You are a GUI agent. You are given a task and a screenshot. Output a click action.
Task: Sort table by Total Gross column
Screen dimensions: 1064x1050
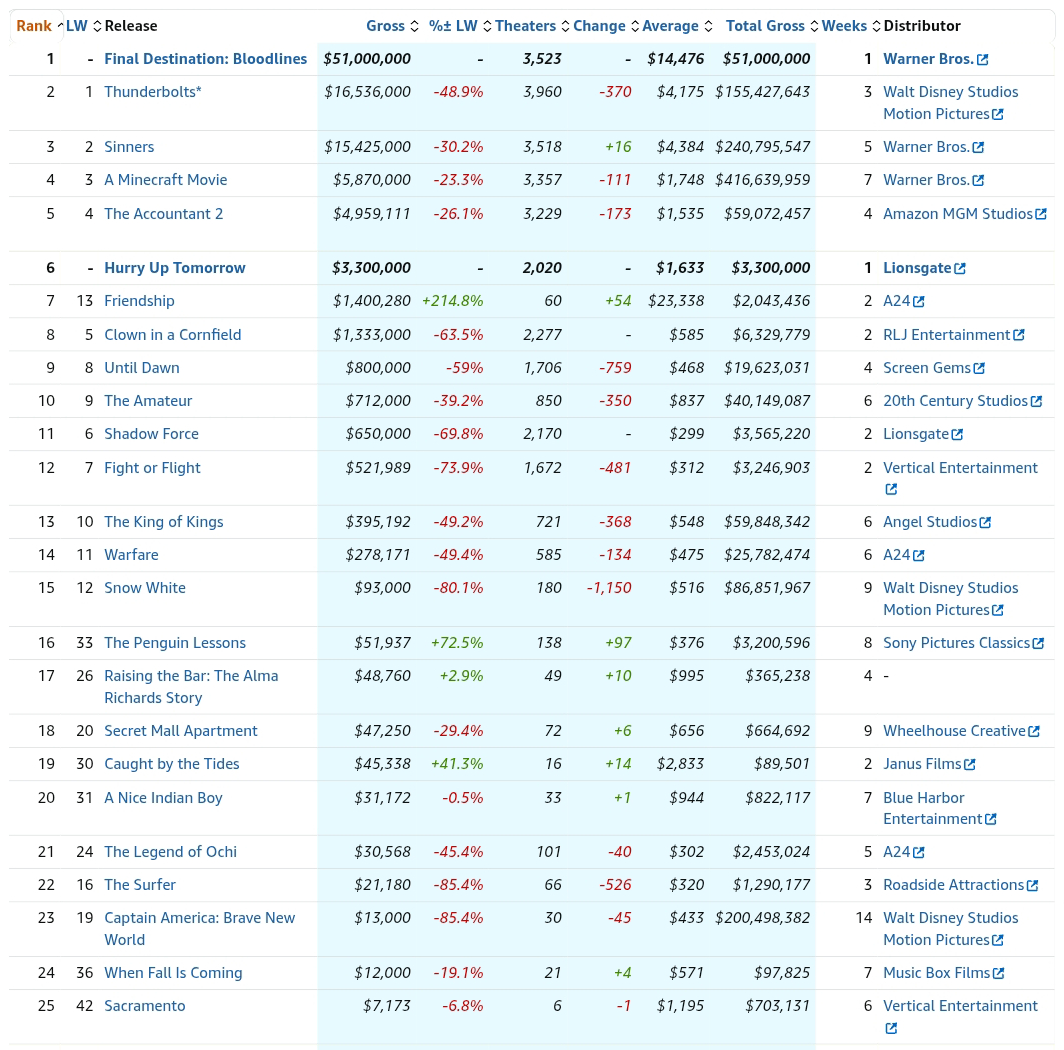772,26
